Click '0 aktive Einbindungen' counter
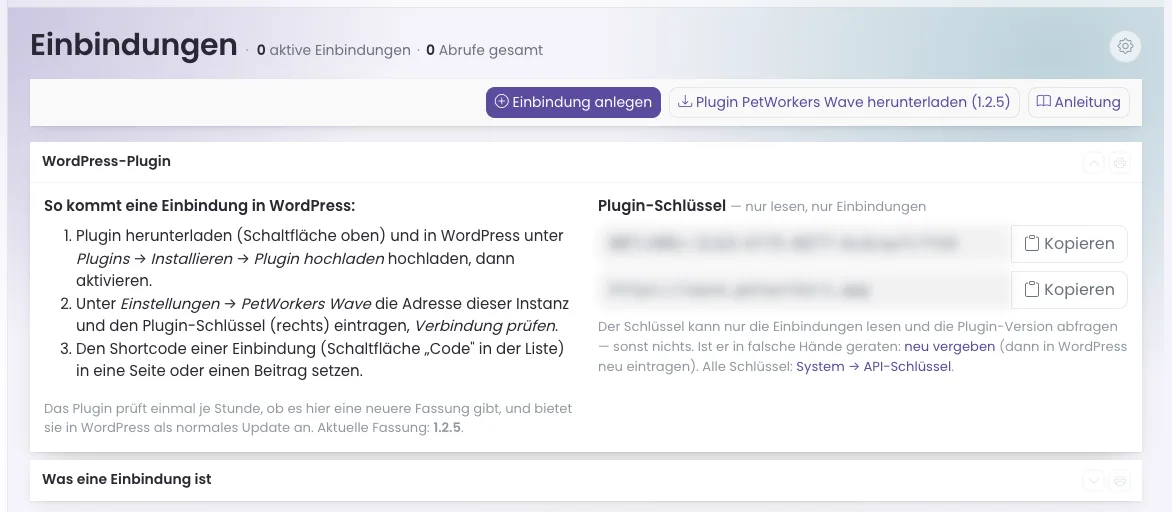 tap(333, 50)
